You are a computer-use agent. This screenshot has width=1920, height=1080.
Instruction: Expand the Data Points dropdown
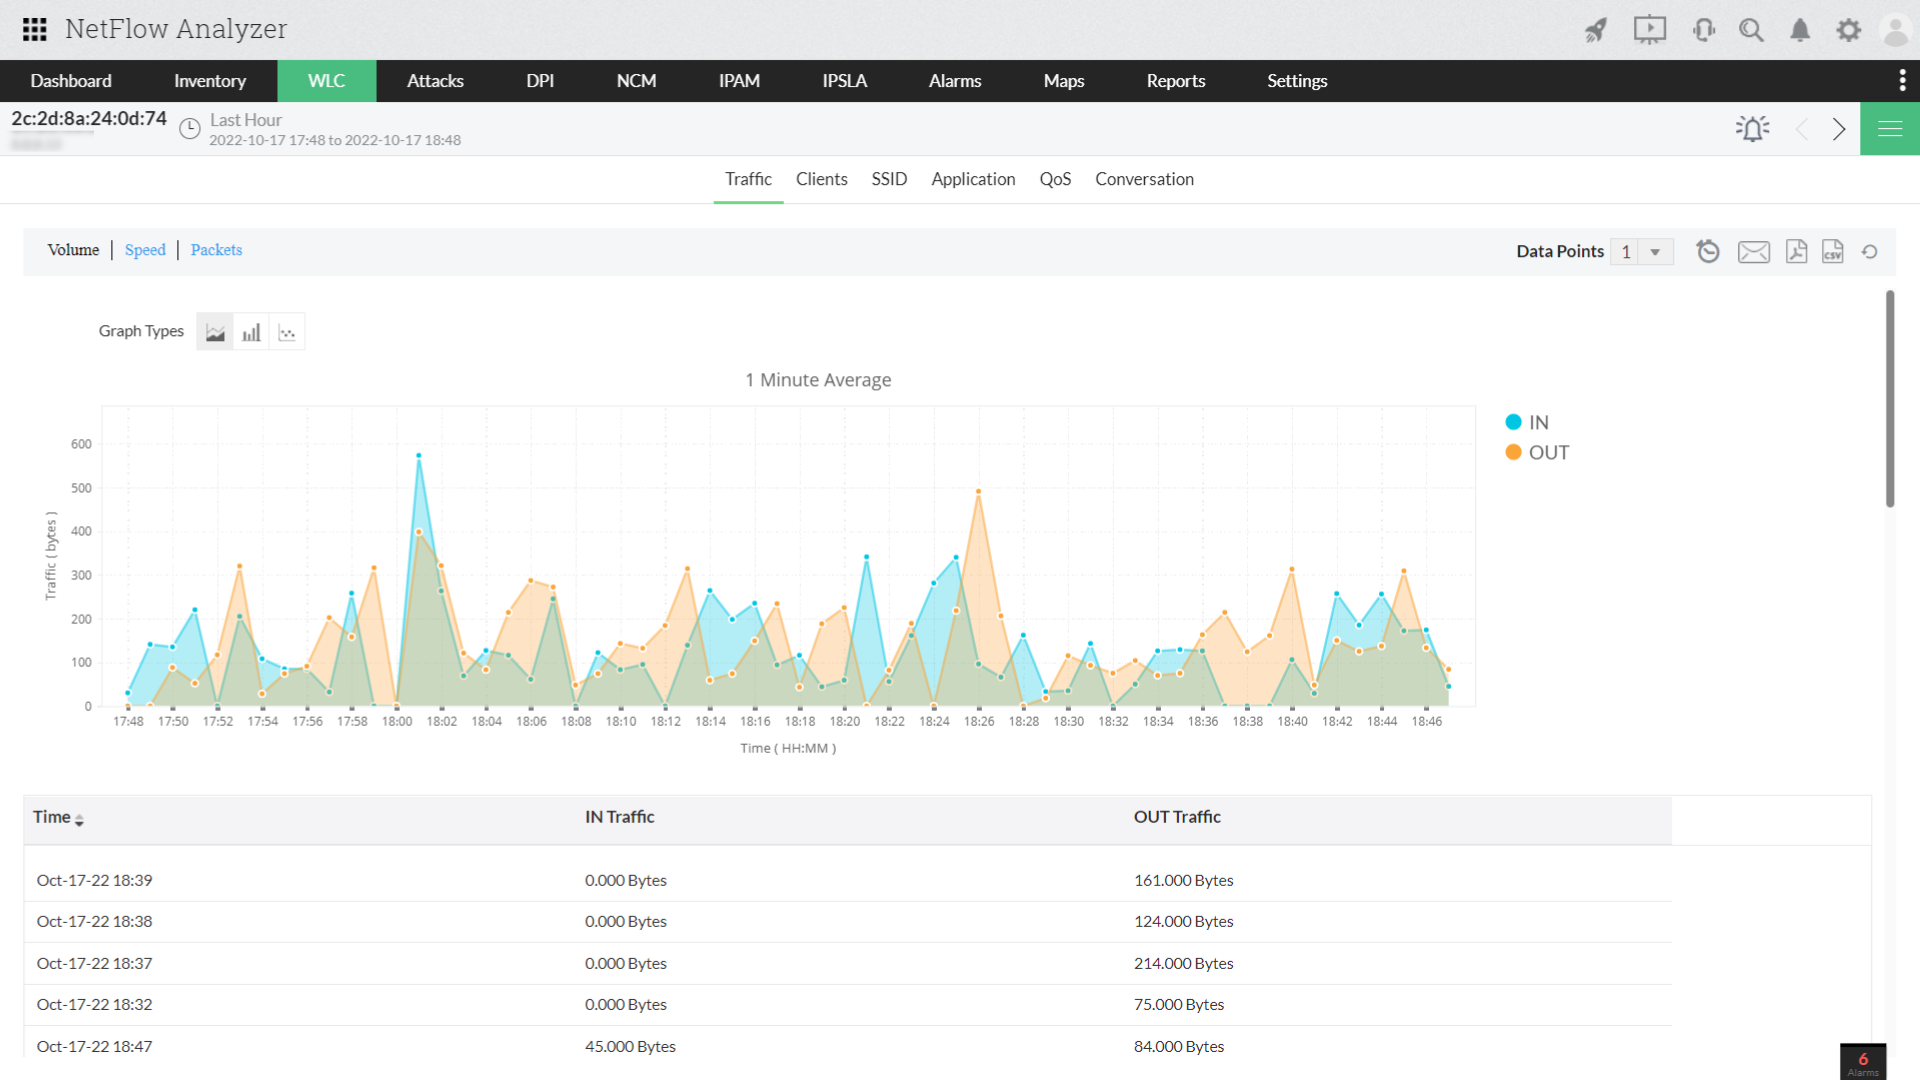click(1659, 251)
